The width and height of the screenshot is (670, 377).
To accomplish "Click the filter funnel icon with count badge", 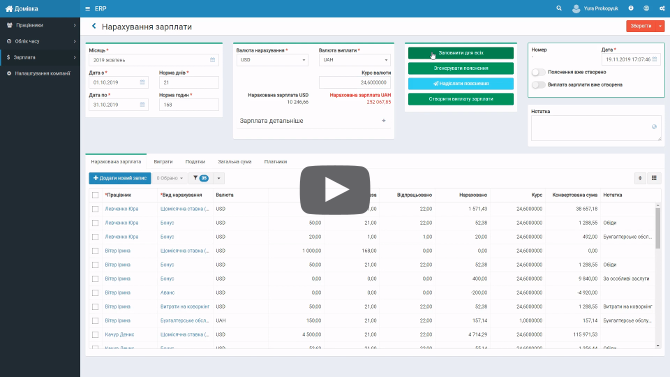I will [x=200, y=178].
